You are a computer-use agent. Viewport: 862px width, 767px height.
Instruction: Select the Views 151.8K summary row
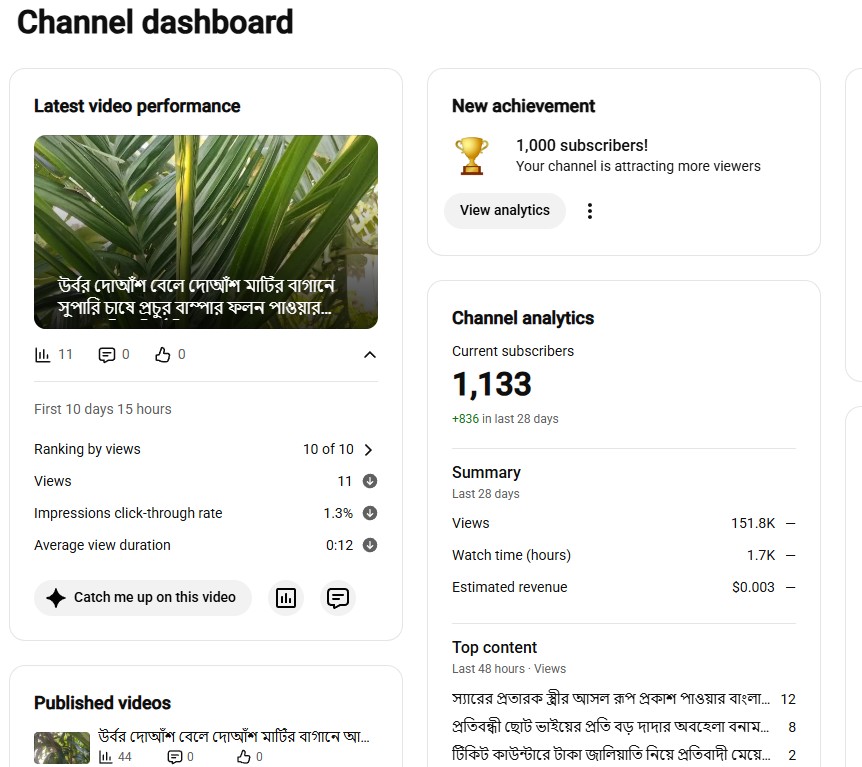pos(624,523)
